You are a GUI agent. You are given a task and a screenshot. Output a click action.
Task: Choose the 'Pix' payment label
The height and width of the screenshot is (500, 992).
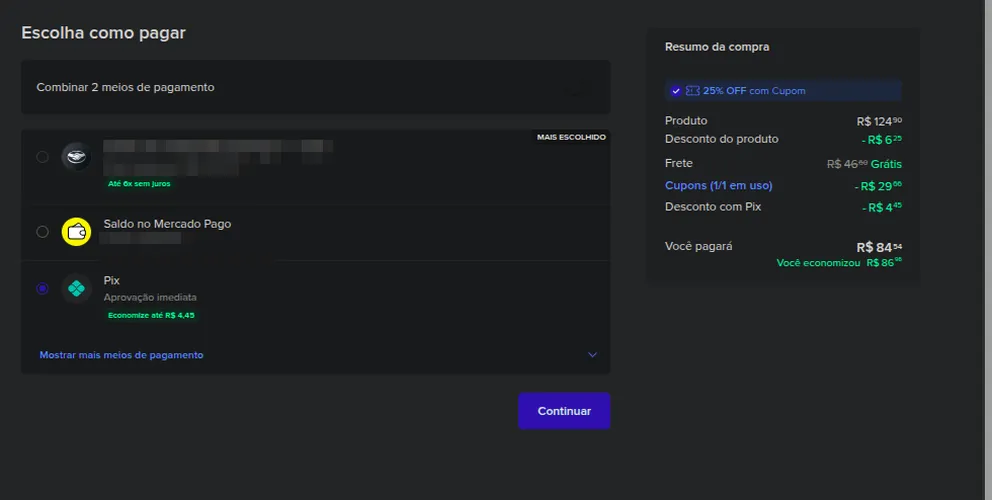point(111,280)
